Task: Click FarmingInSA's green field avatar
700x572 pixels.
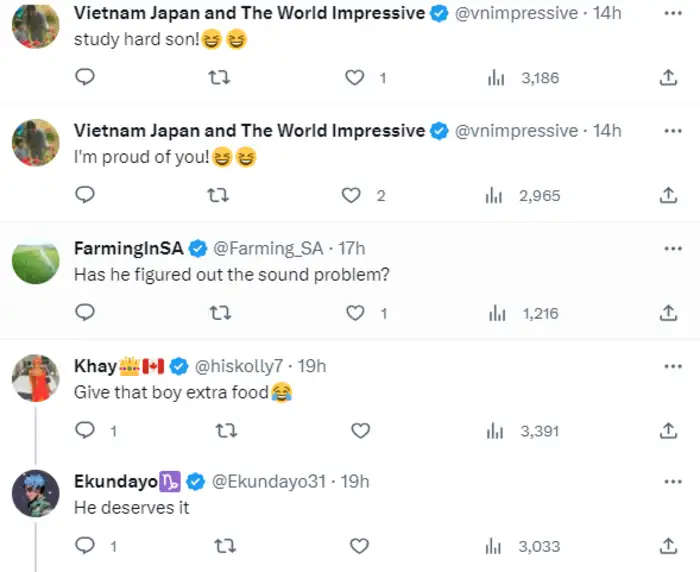Action: pos(35,264)
